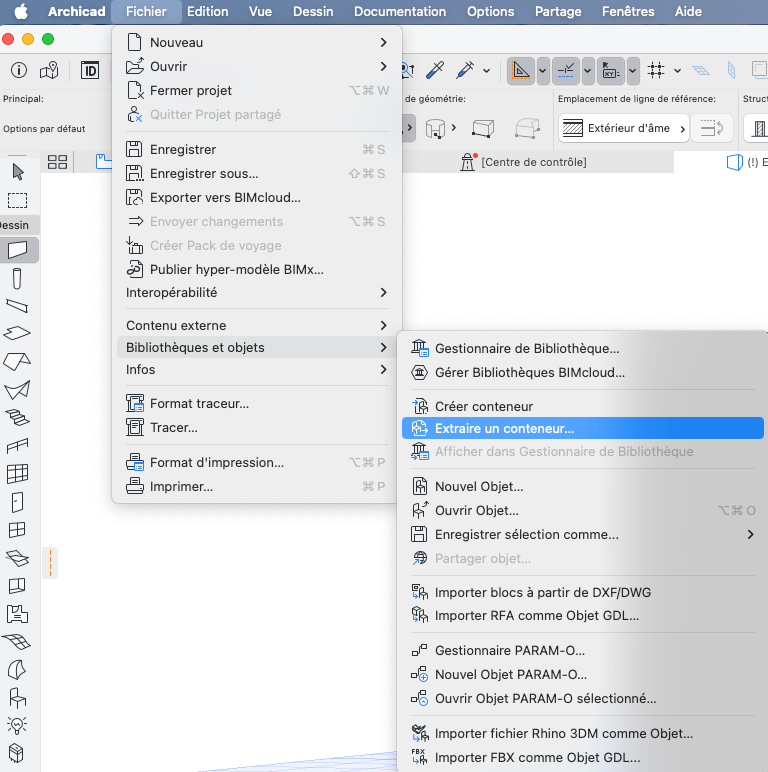Select the Column tool in the toolbox
Screen dimensions: 768x772
17,278
